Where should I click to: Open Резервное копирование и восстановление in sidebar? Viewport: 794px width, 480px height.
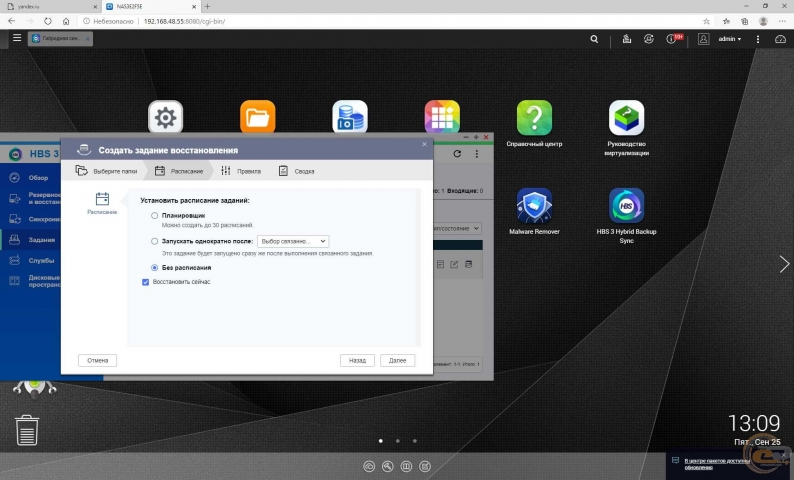[x=30, y=198]
